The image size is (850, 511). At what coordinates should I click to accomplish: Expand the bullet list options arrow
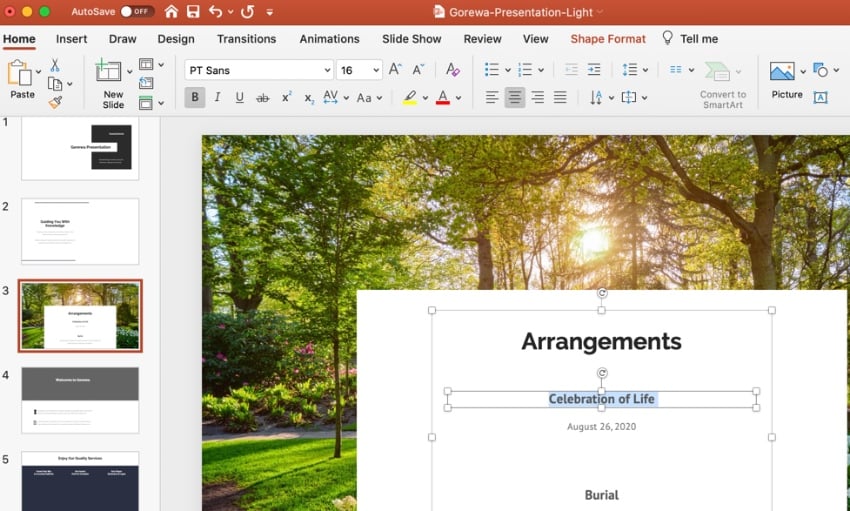(508, 71)
